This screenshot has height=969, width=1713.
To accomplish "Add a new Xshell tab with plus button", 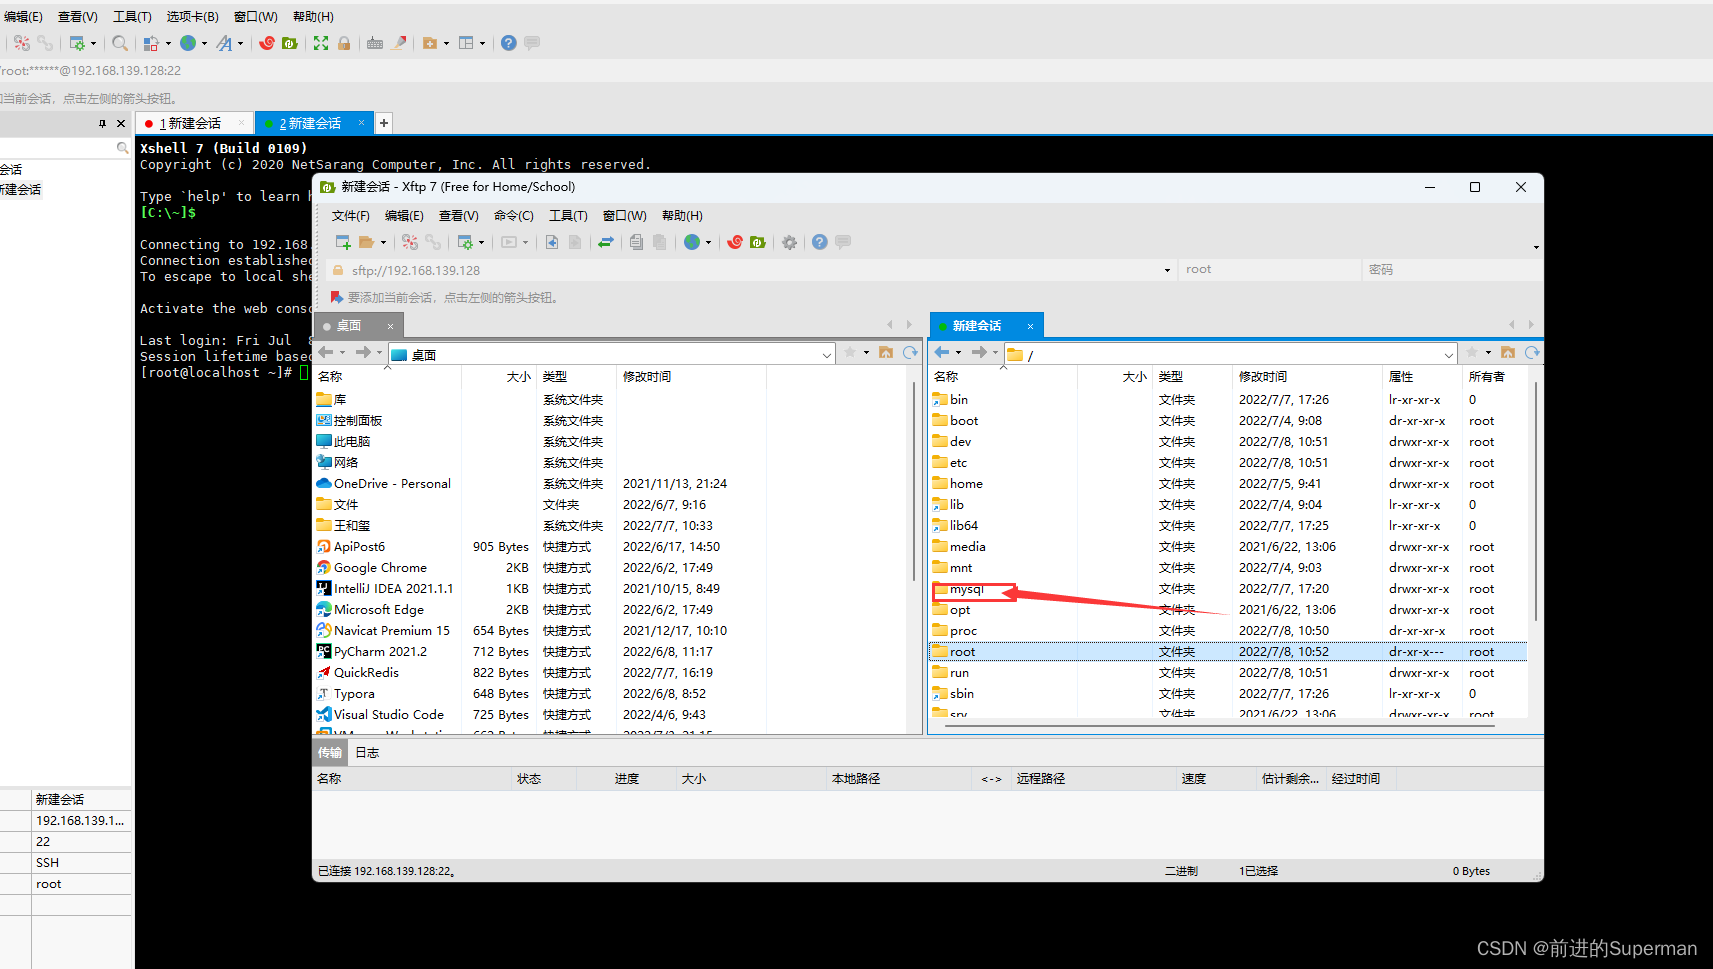I will click(384, 123).
